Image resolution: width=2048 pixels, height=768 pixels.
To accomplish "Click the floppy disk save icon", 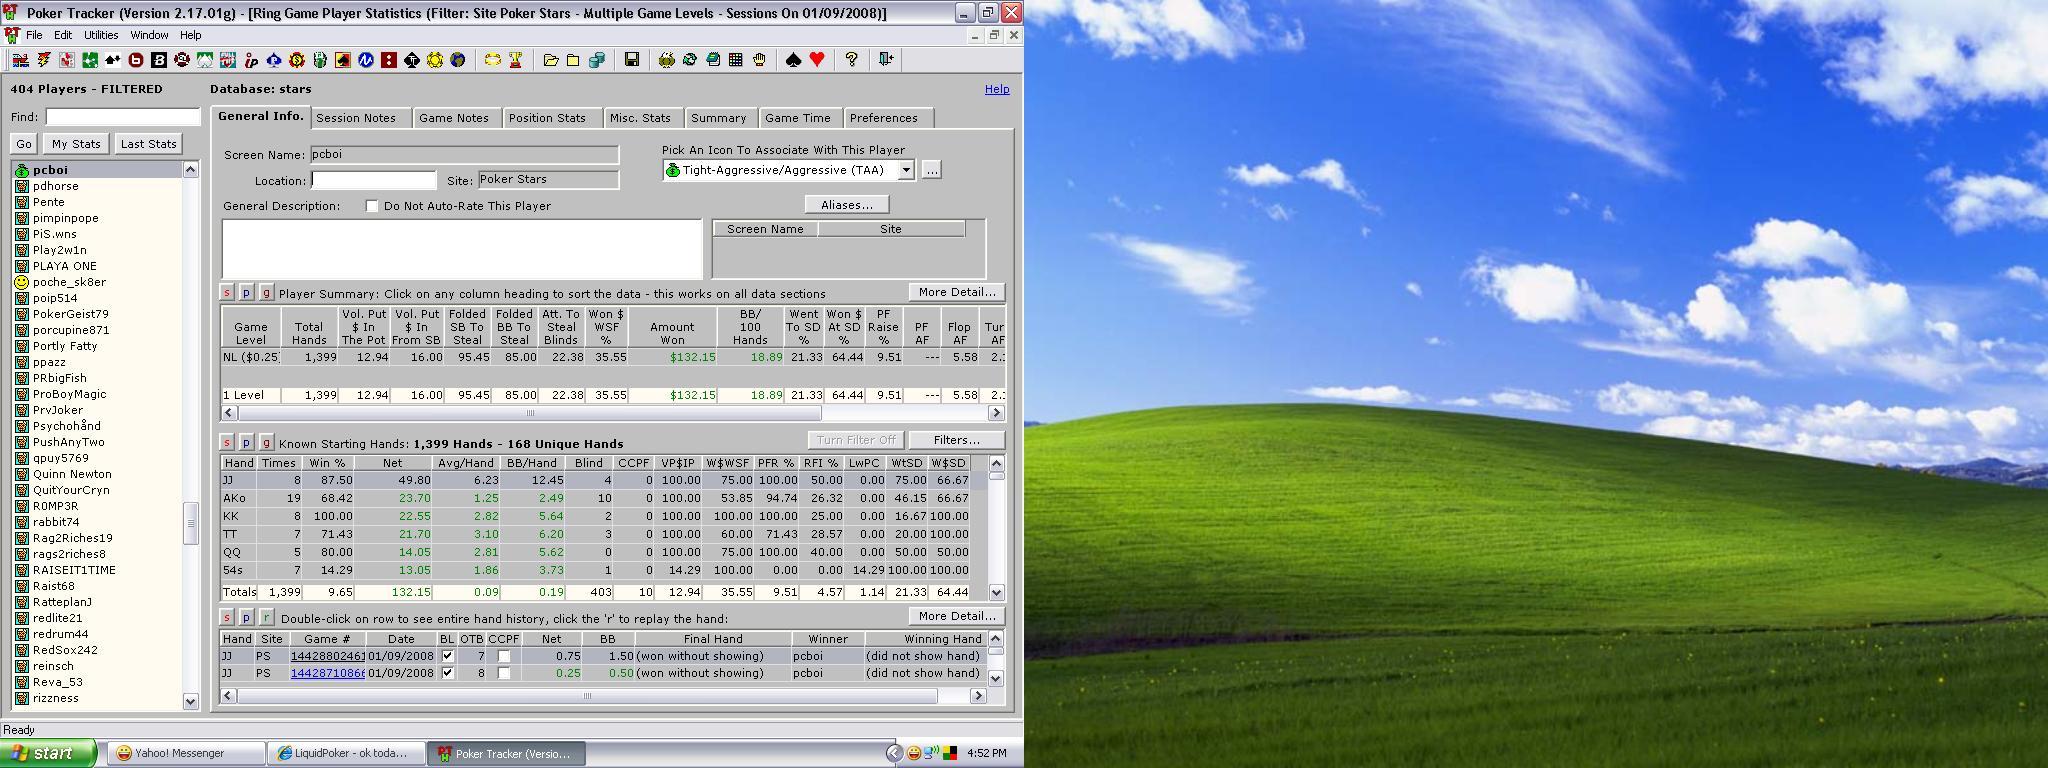I will (632, 60).
